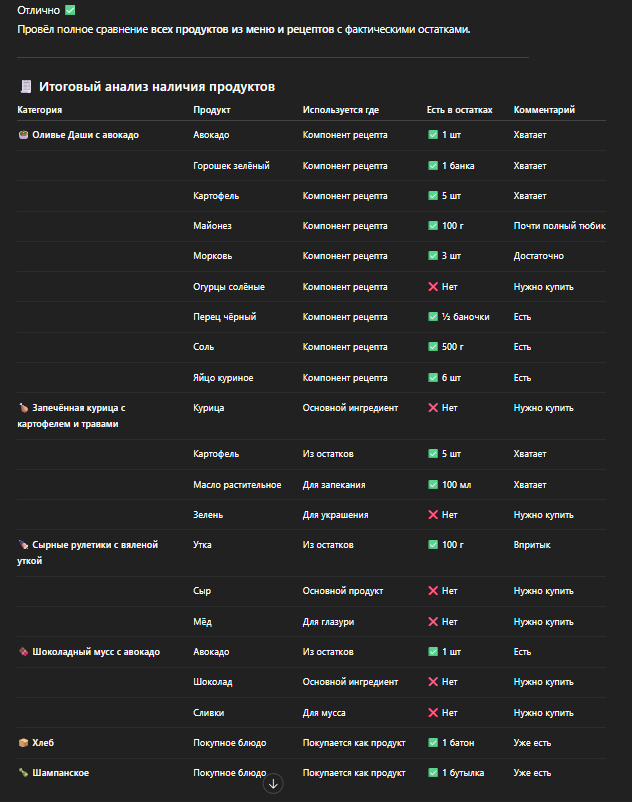Click the Комментарий column header
The width and height of the screenshot is (632, 802).
pyautogui.click(x=544, y=110)
